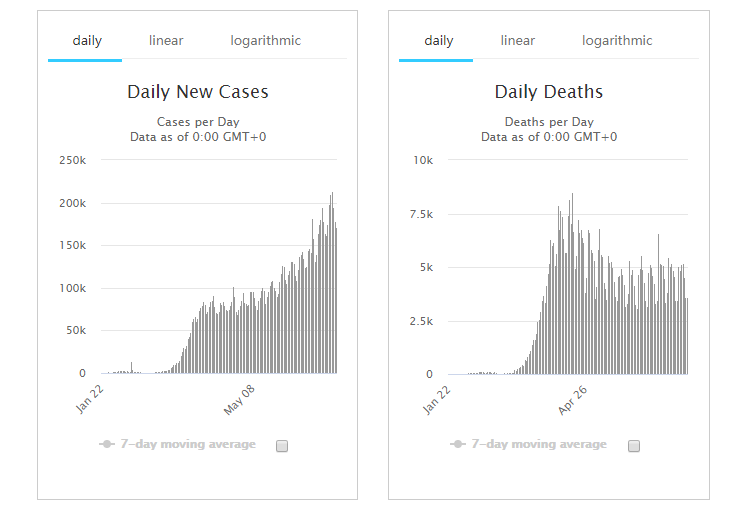Viewport: 748px width, 516px height.
Task: Switch to linear tab in Daily New Cases chart
Action: (166, 41)
